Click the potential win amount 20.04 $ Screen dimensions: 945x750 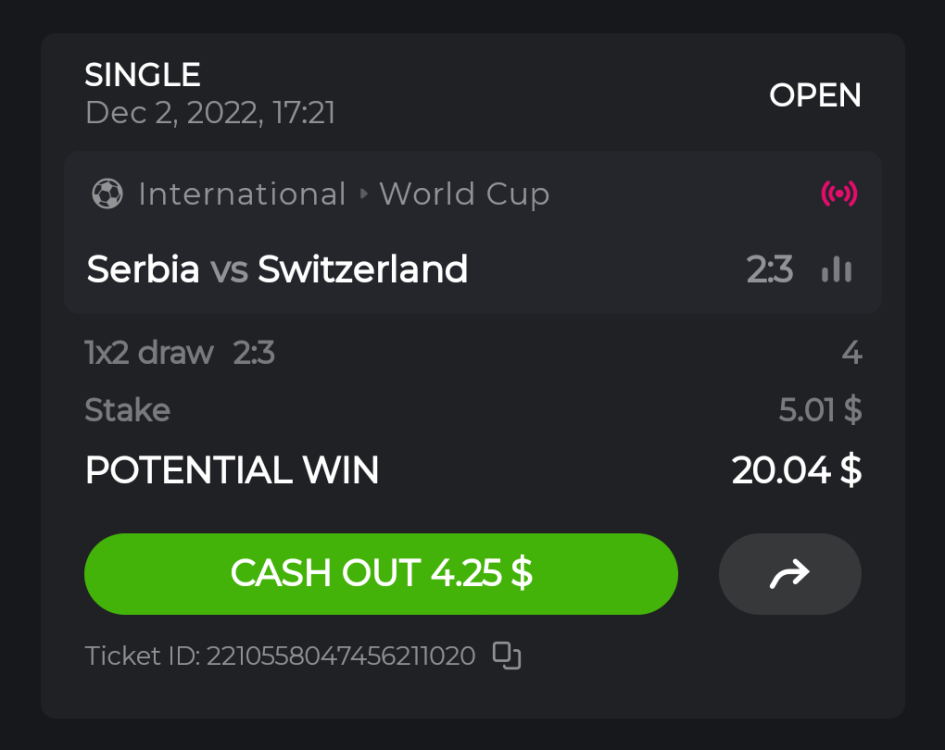click(x=796, y=470)
